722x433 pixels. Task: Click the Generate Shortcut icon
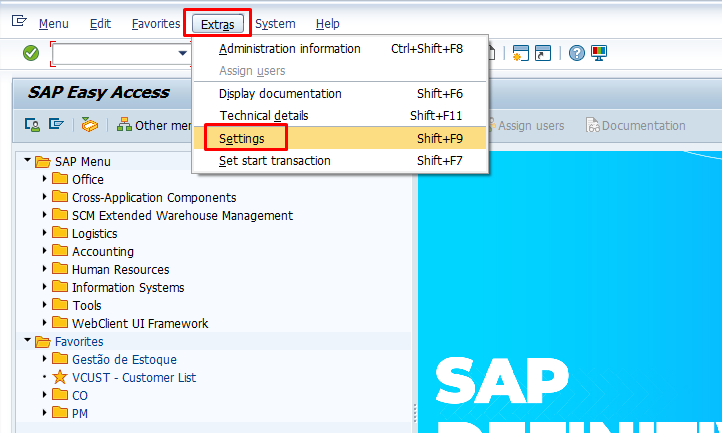(543, 53)
